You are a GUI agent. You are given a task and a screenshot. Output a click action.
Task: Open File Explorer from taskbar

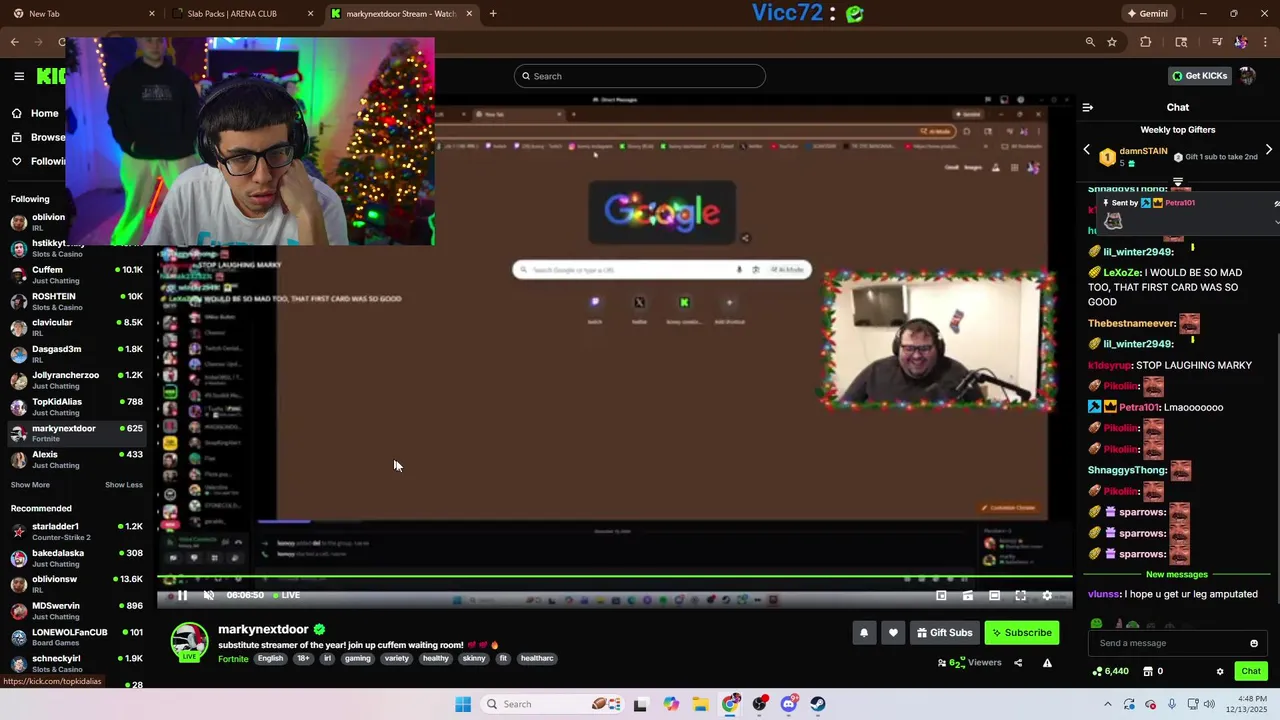click(x=700, y=704)
